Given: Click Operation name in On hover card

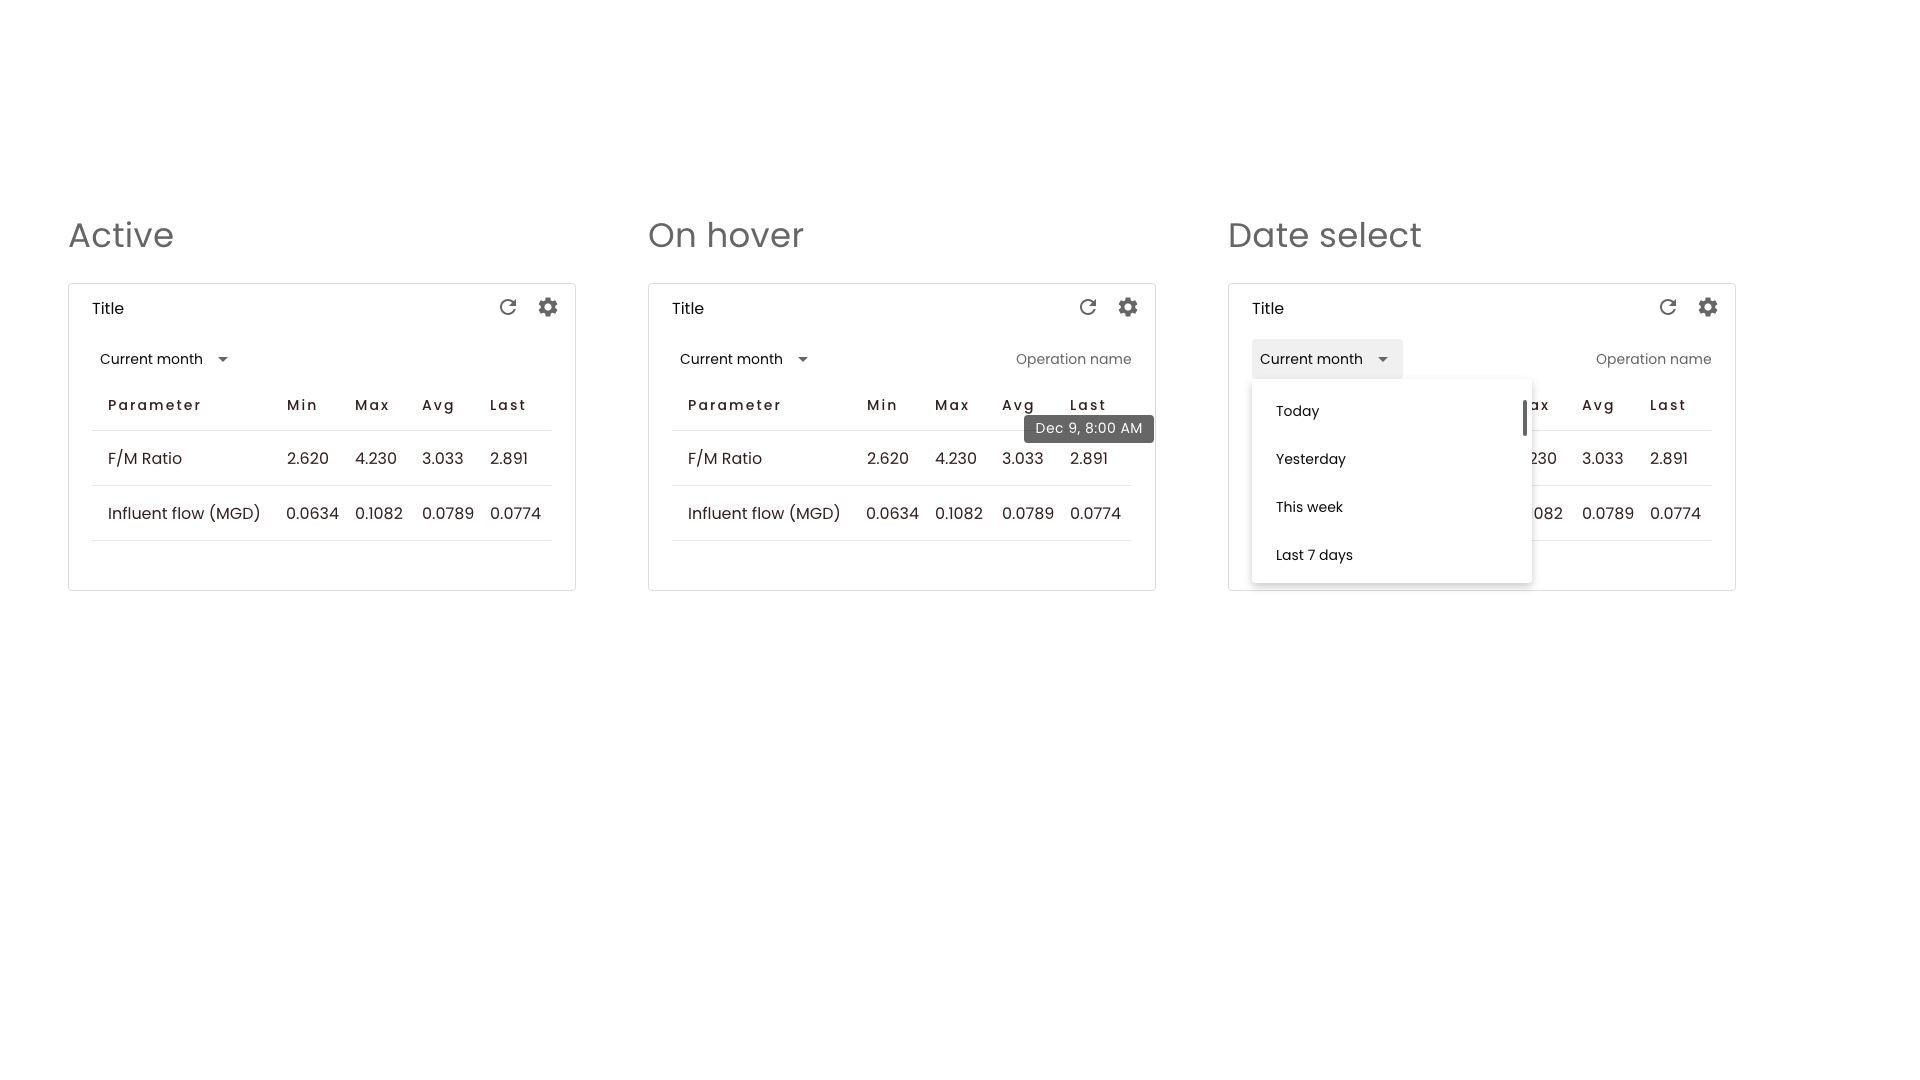Looking at the screenshot, I should pyautogui.click(x=1073, y=359).
